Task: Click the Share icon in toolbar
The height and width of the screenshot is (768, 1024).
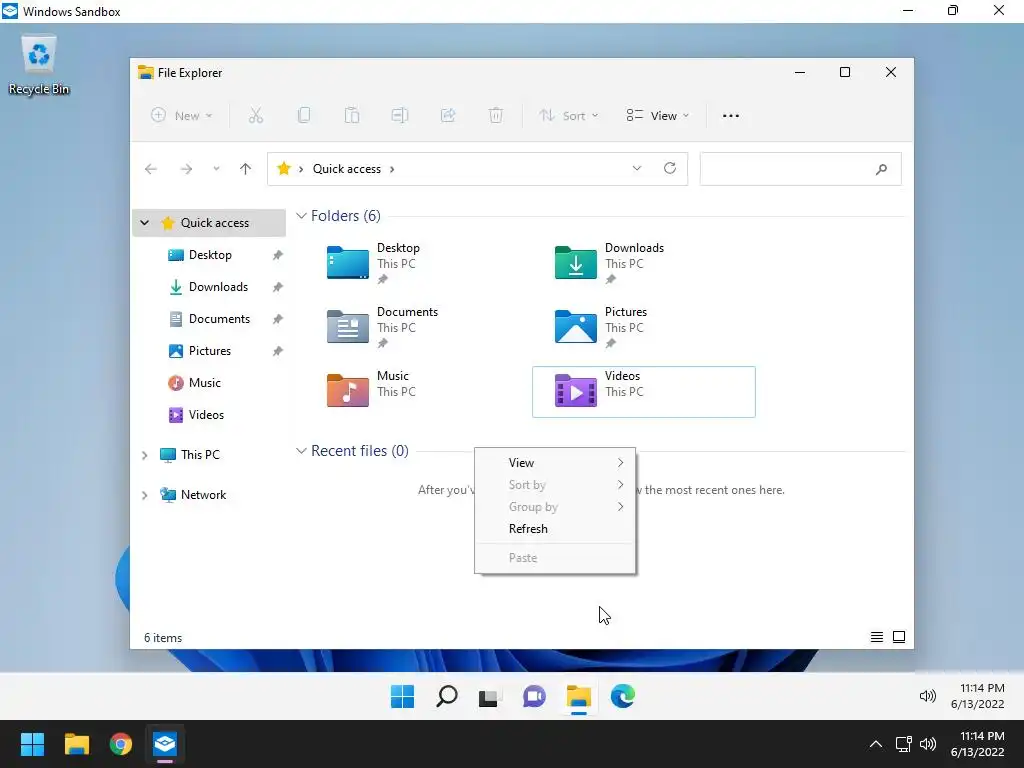Action: [x=448, y=116]
